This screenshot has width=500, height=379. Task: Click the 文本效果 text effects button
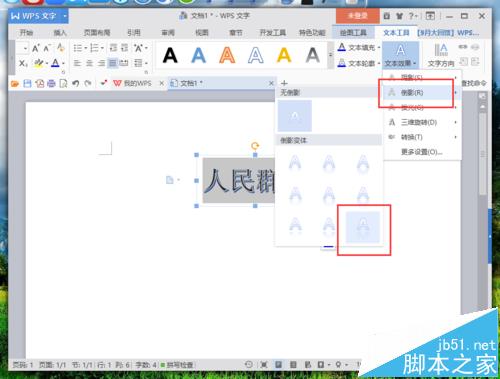(400, 55)
